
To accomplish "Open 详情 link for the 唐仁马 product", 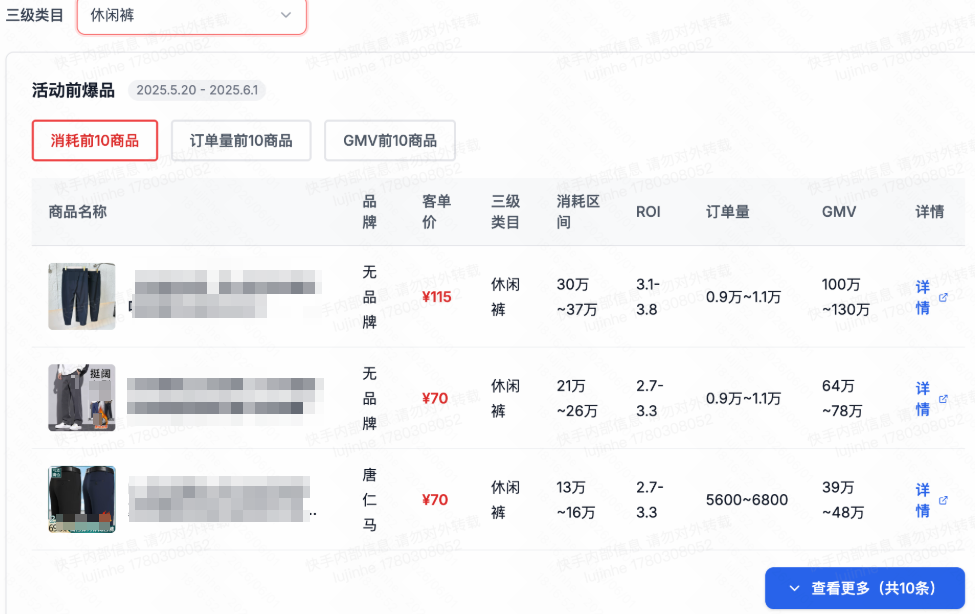I will click(x=923, y=500).
